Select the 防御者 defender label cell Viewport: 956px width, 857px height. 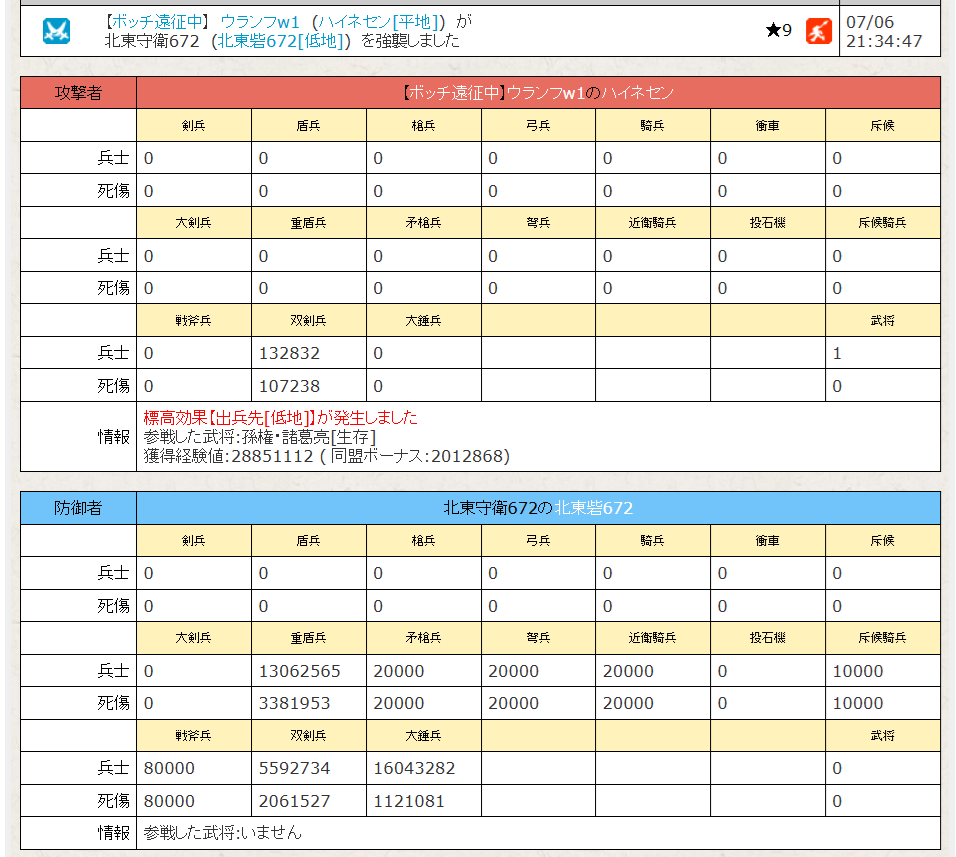[x=78, y=508]
